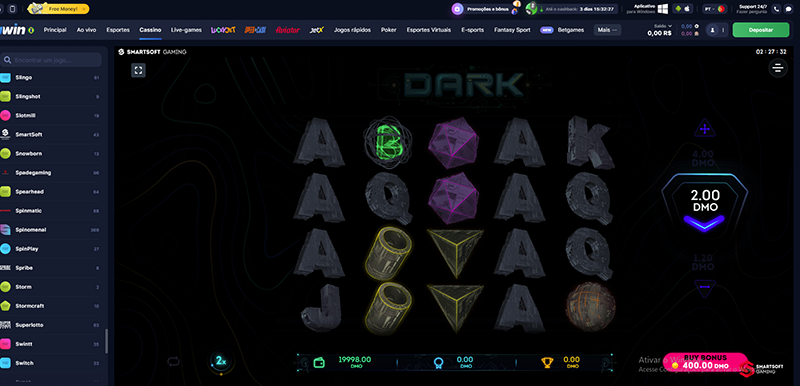Open the support chat bubble icon
Viewport: 800px width, 386px height.
tap(788, 9)
